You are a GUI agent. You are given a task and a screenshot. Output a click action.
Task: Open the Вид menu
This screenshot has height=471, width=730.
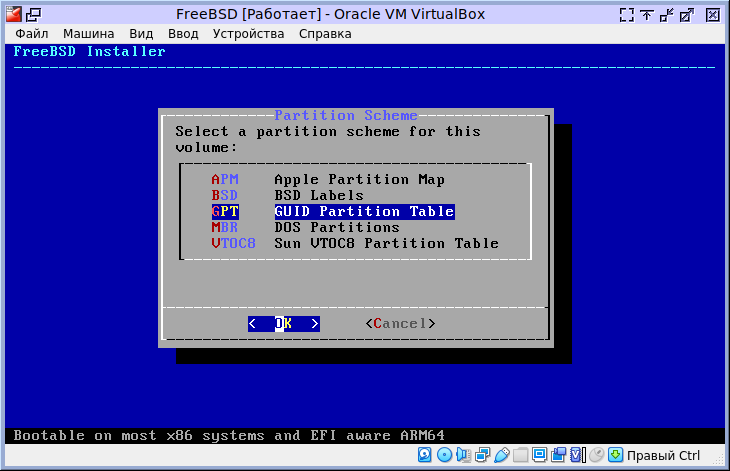[x=141, y=34]
